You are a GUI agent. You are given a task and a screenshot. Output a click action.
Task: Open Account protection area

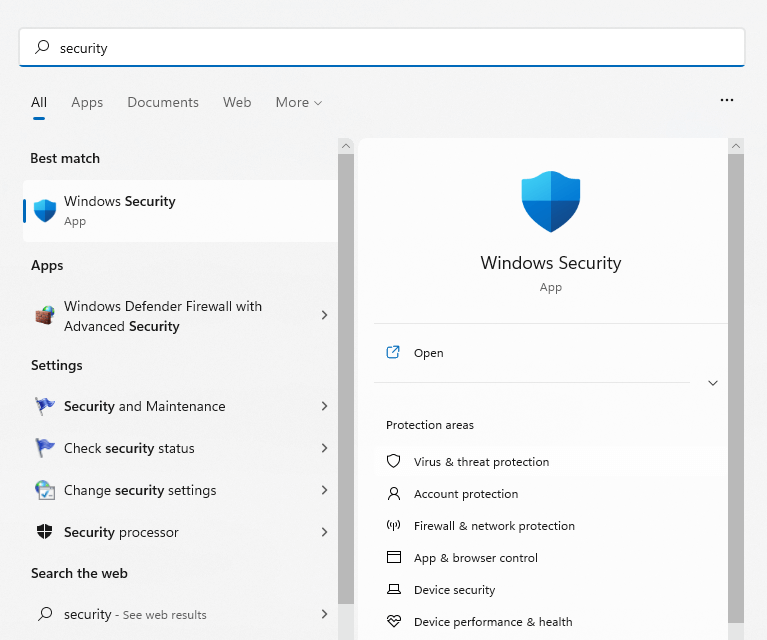(x=465, y=494)
